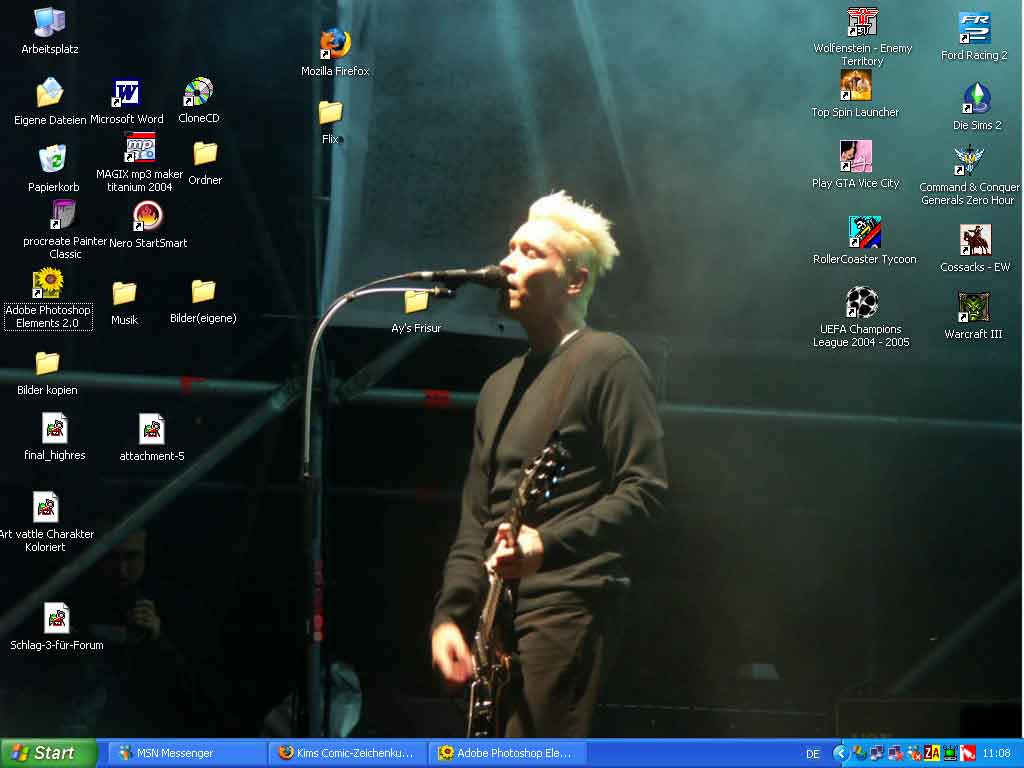Image resolution: width=1024 pixels, height=768 pixels.
Task: Open the DE language bar selector
Action: tap(813, 754)
